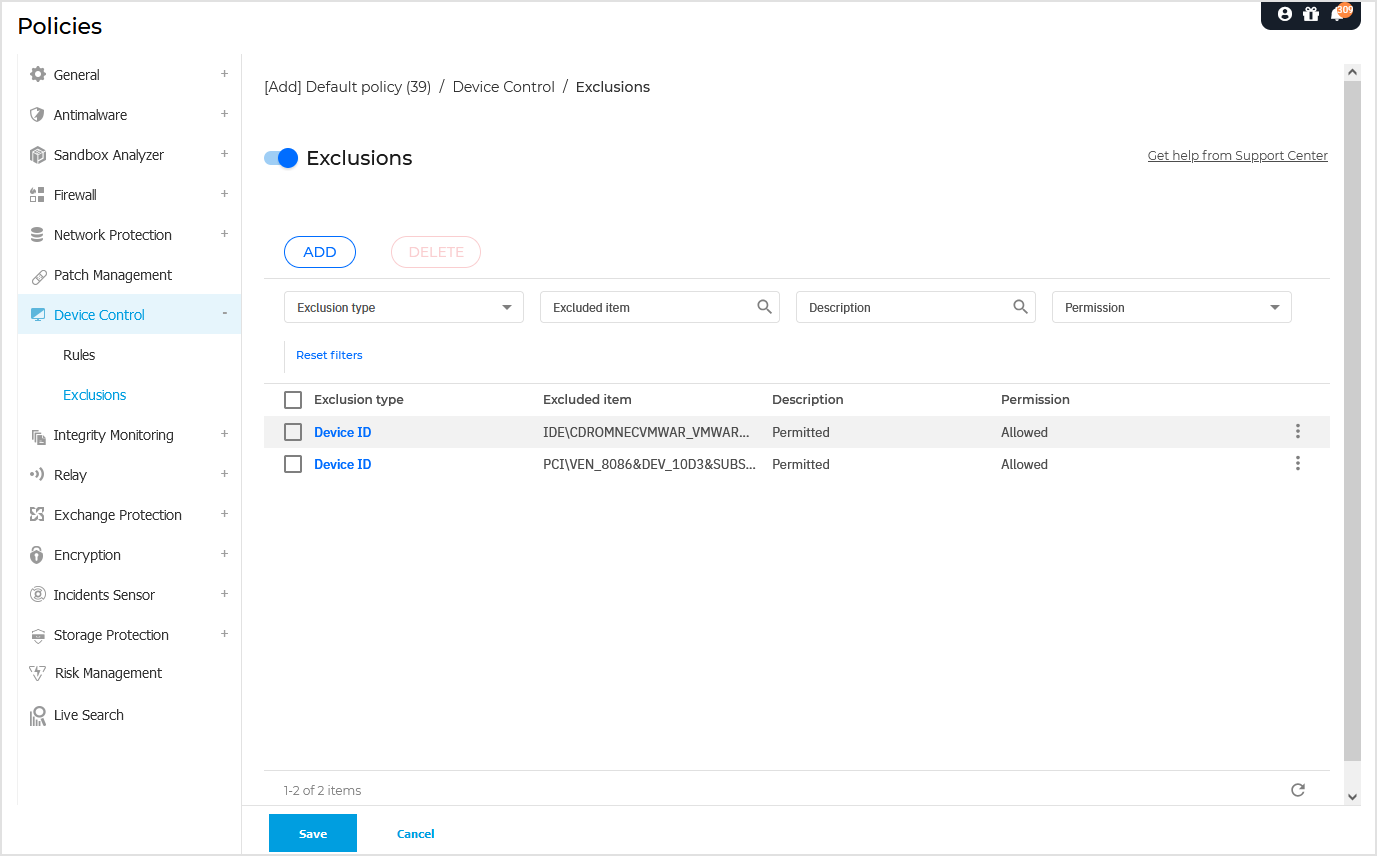Click the Patch Management icon
Viewport: 1377px width, 856px height.
pyautogui.click(x=37, y=274)
